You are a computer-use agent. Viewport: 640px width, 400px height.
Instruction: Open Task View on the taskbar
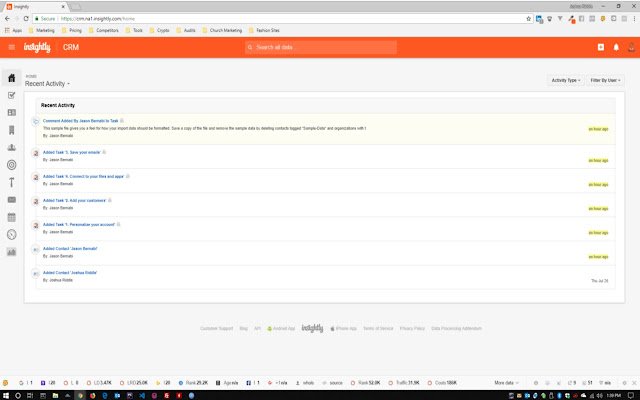[30, 396]
